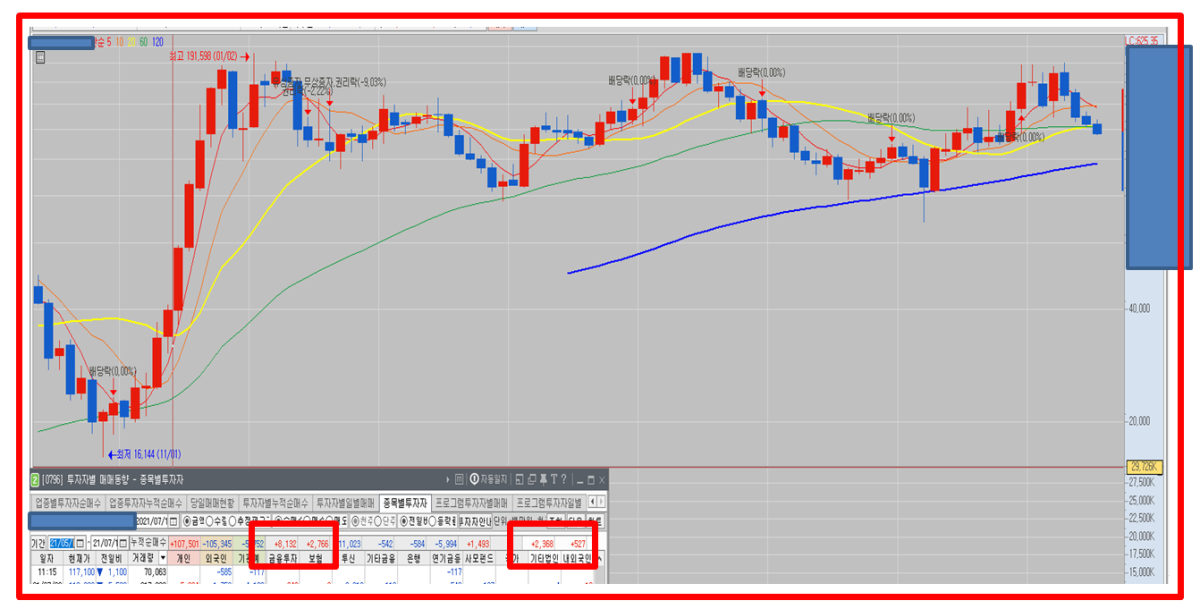Click the 투자자안내 button
This screenshot has height=609, width=1200.
pos(474,522)
